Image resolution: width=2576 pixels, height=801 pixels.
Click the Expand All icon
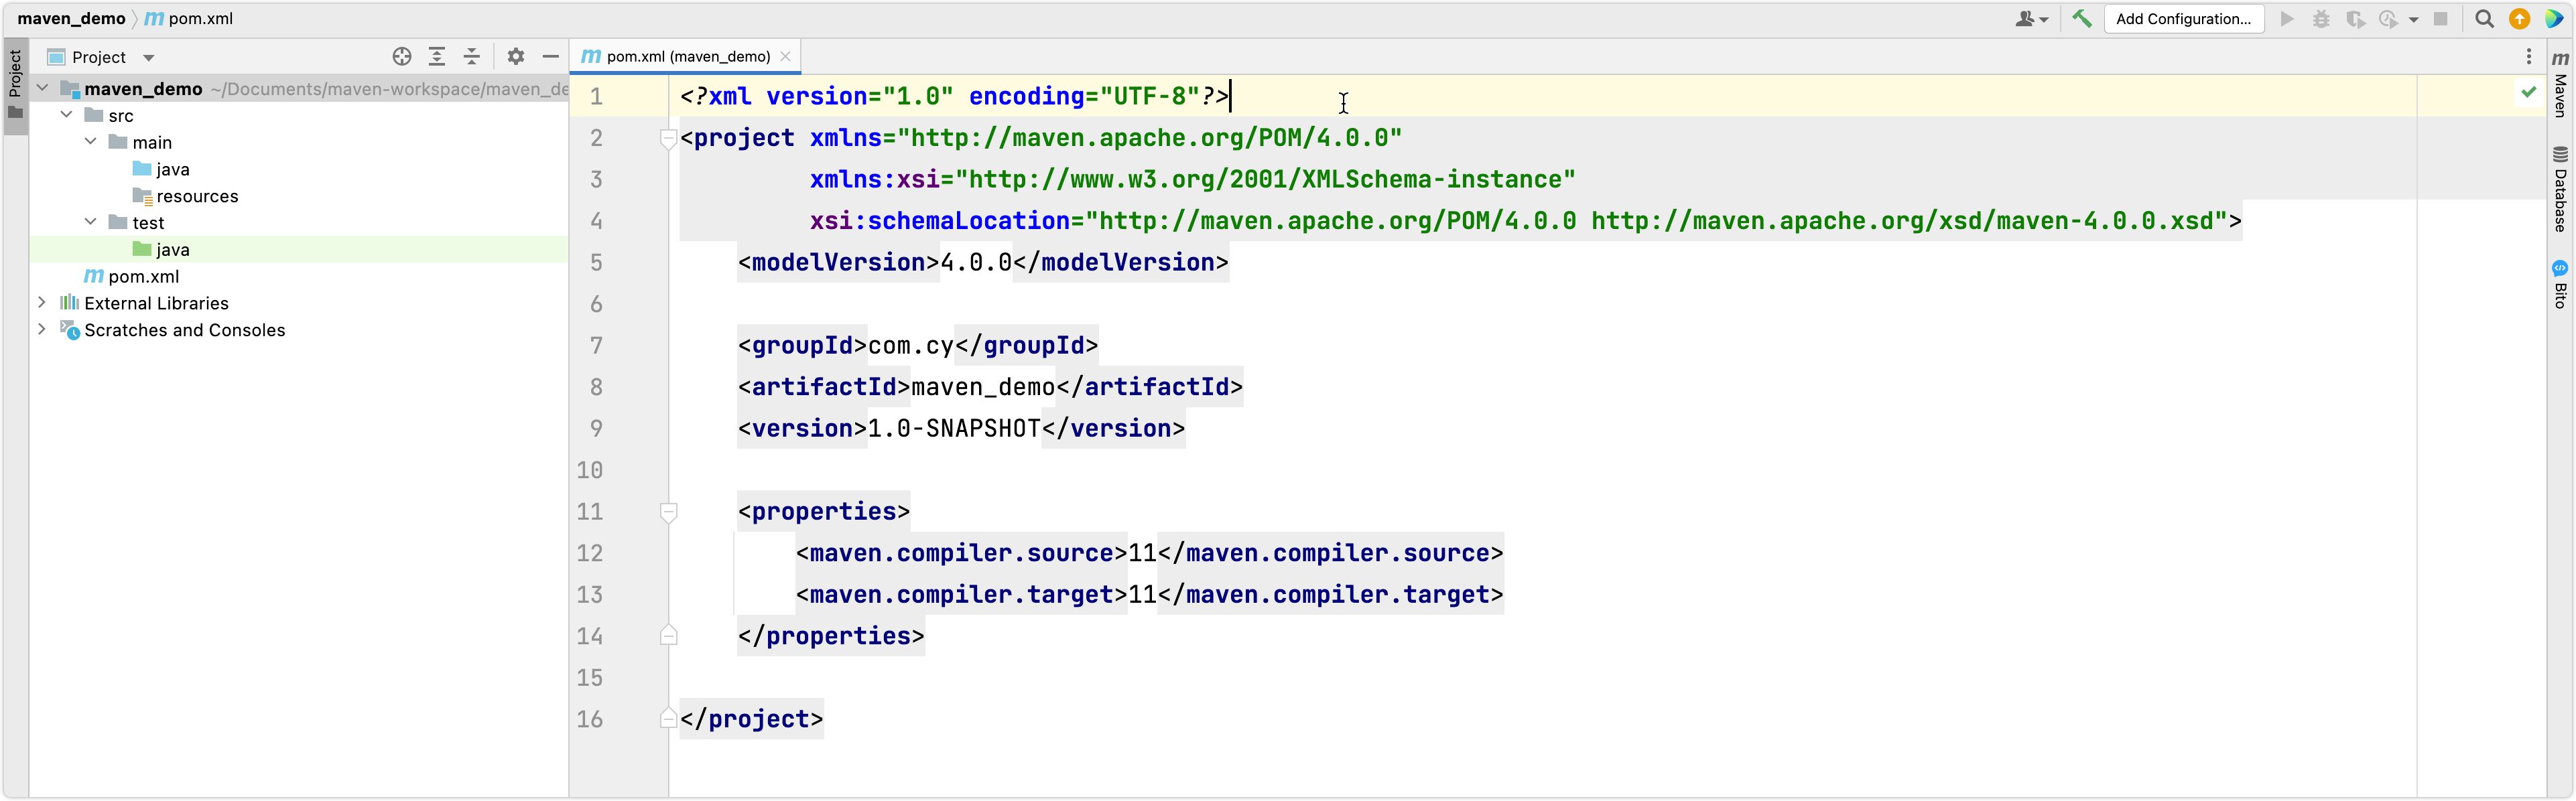point(437,57)
